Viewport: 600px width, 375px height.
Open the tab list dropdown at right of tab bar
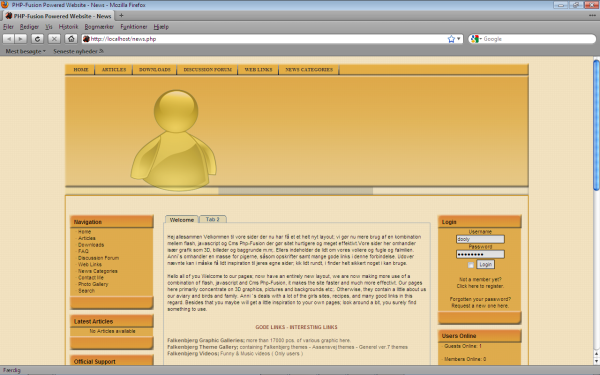coord(592,16)
